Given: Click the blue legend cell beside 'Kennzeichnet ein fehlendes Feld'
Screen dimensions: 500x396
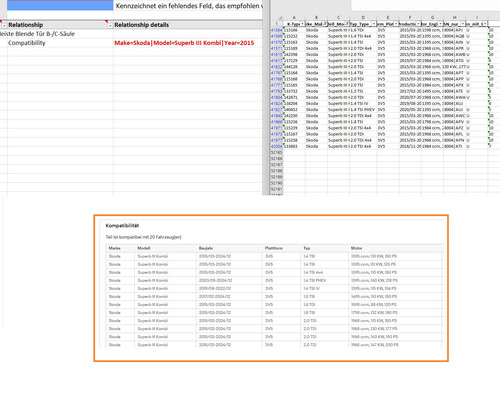Looking at the screenshot, I should coord(60,5).
